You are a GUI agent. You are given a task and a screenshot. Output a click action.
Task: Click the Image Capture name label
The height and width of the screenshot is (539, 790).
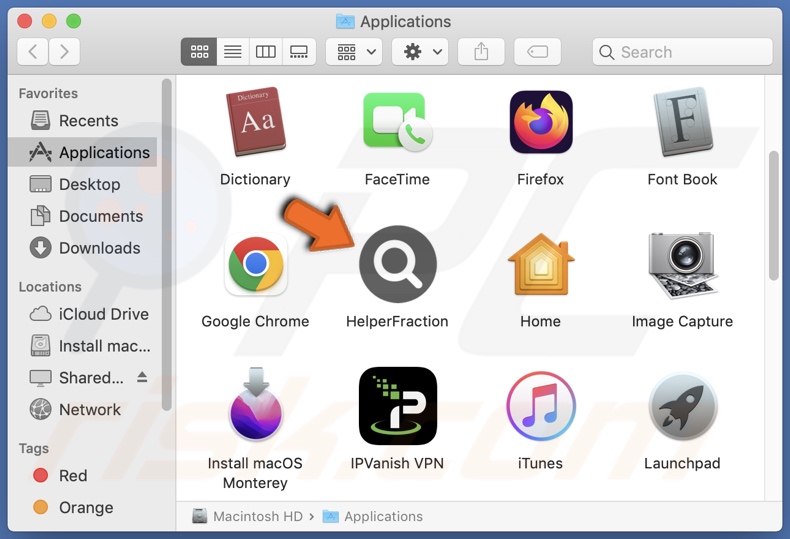(x=683, y=321)
